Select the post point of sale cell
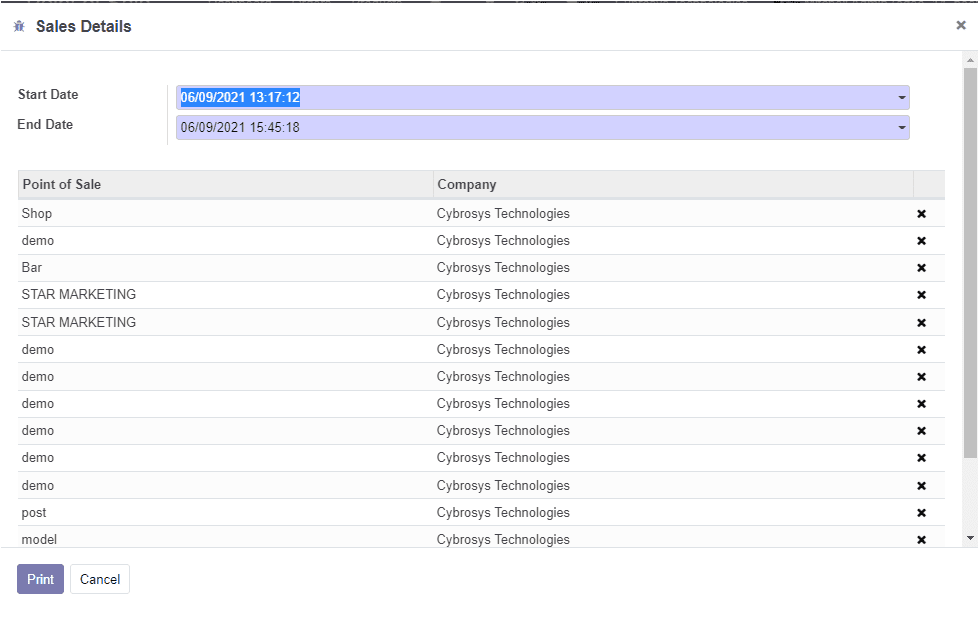 (x=225, y=513)
